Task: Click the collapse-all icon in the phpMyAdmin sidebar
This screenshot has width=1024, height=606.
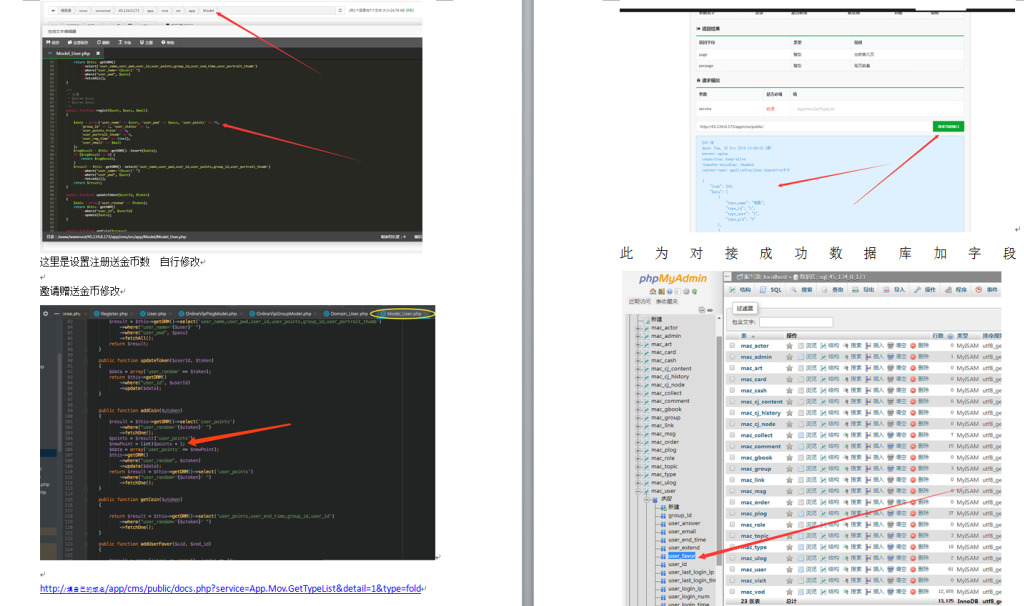Action: [701, 310]
